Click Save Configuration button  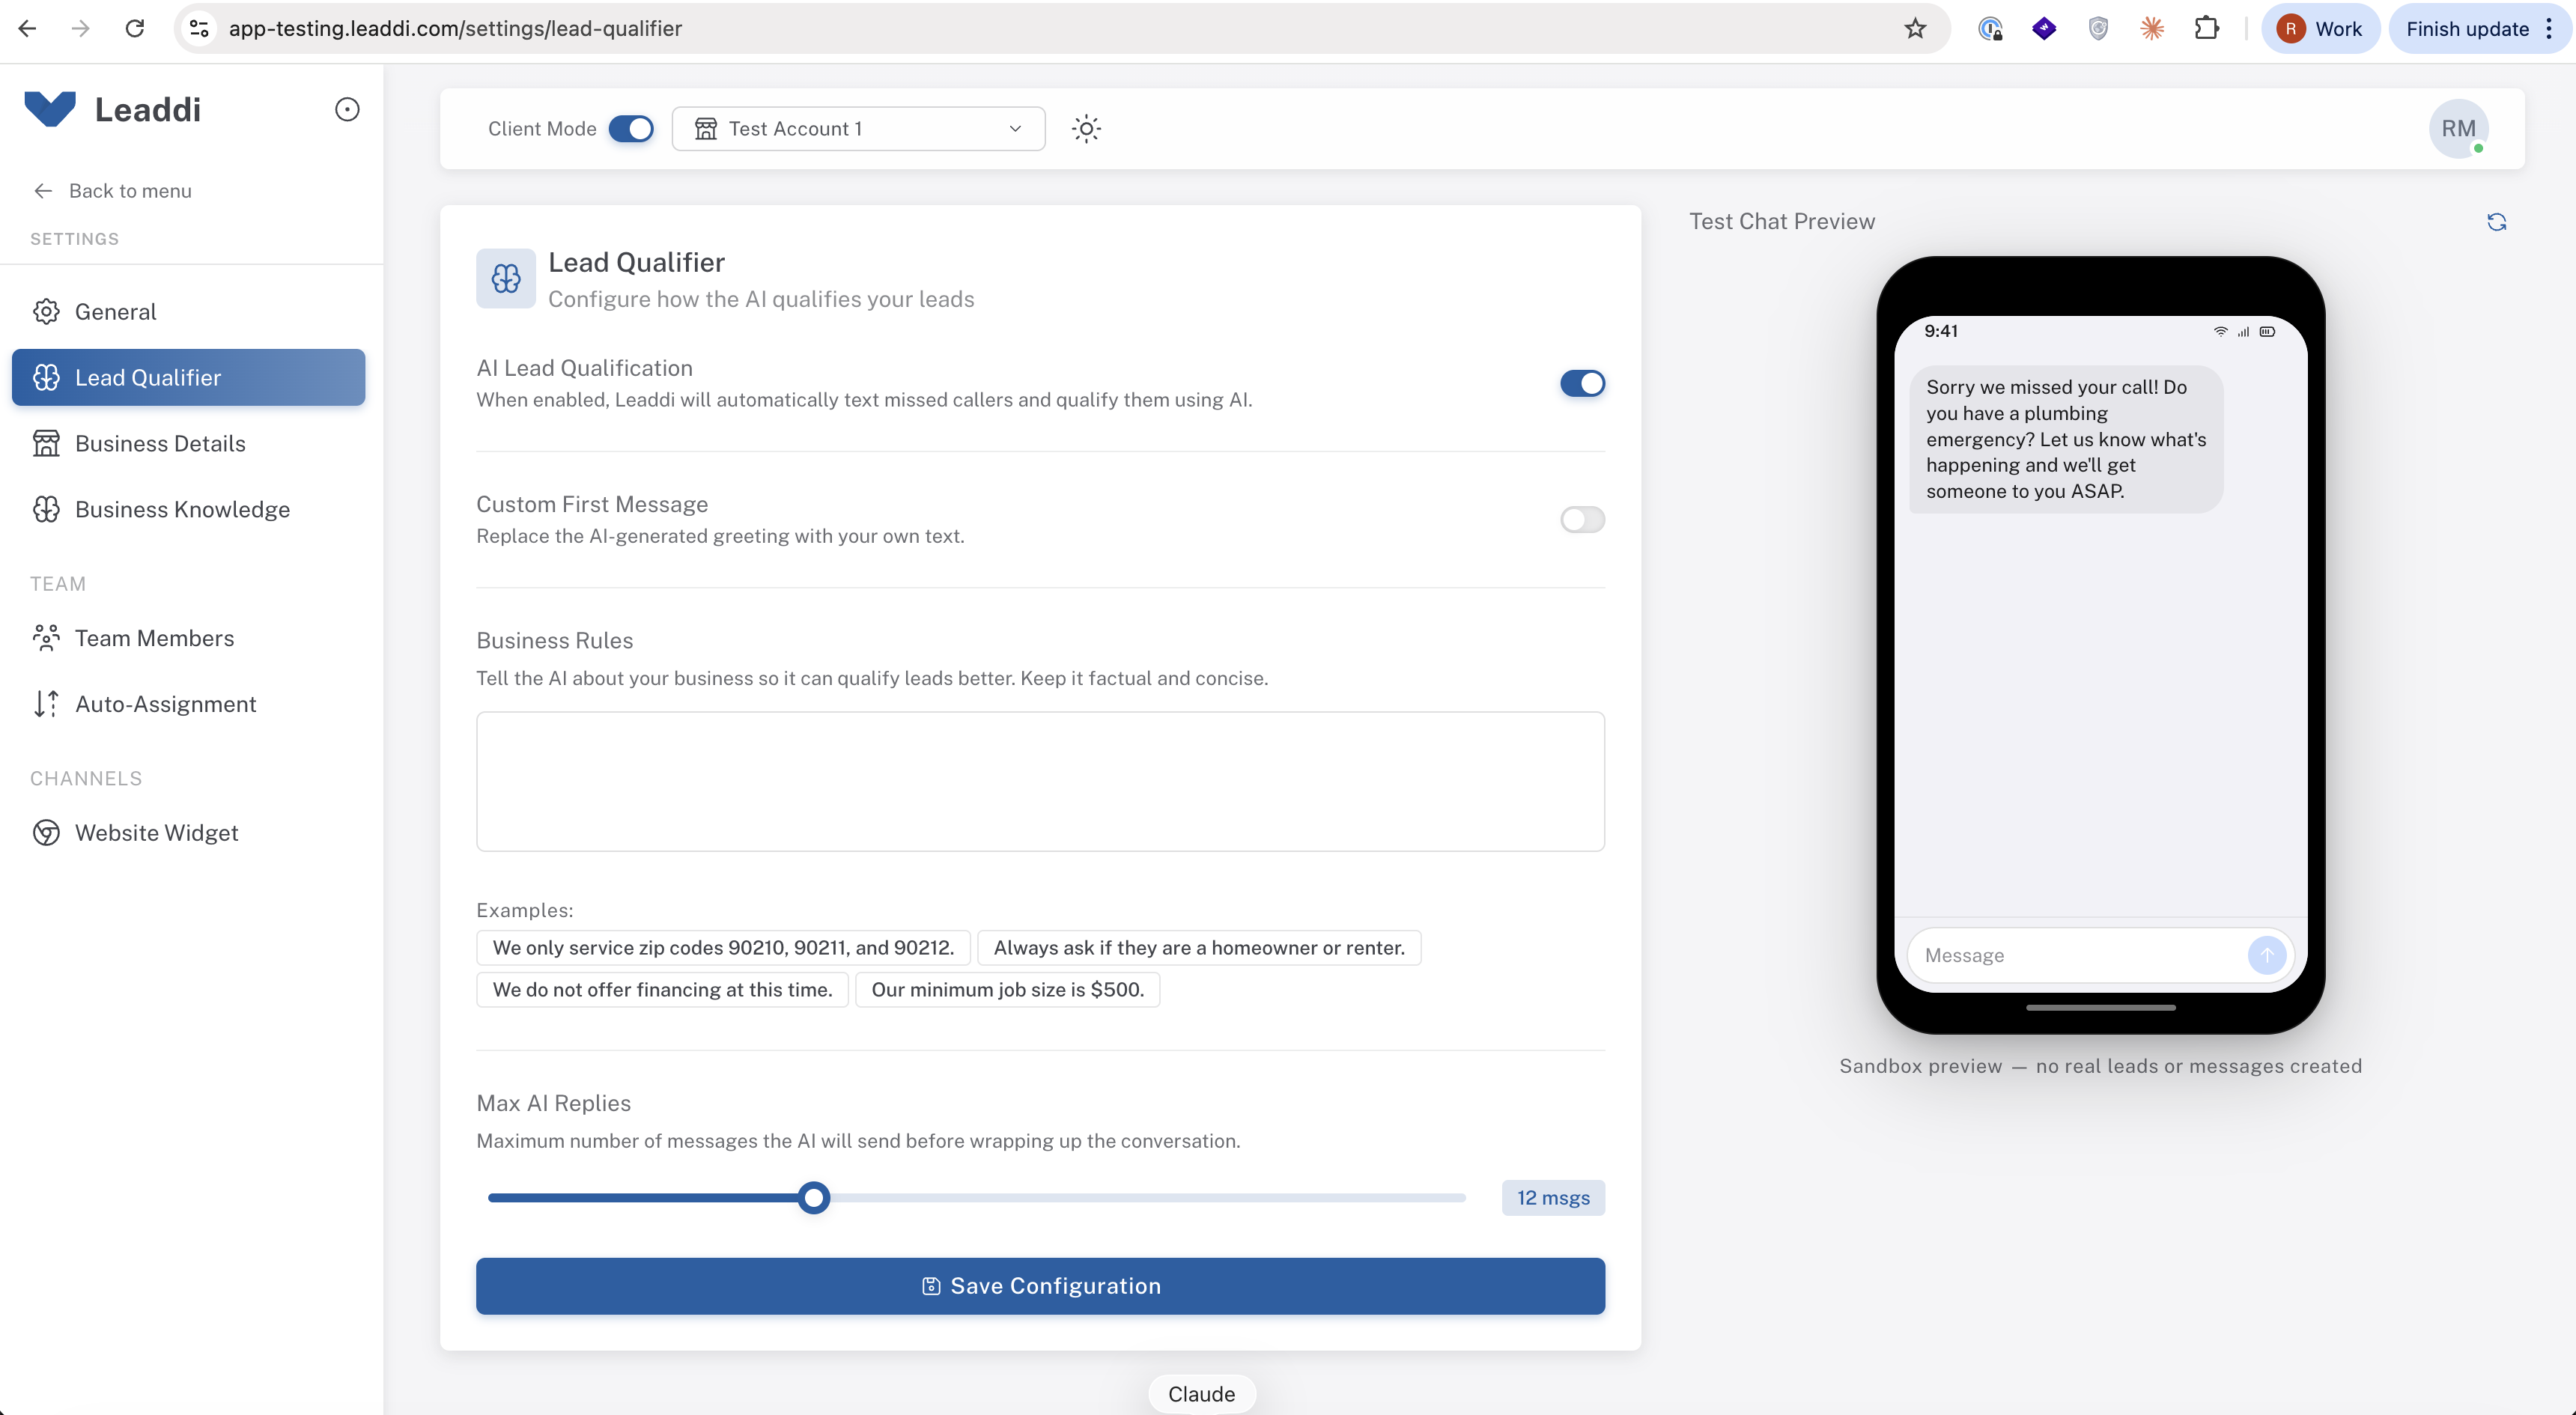click(1040, 1286)
